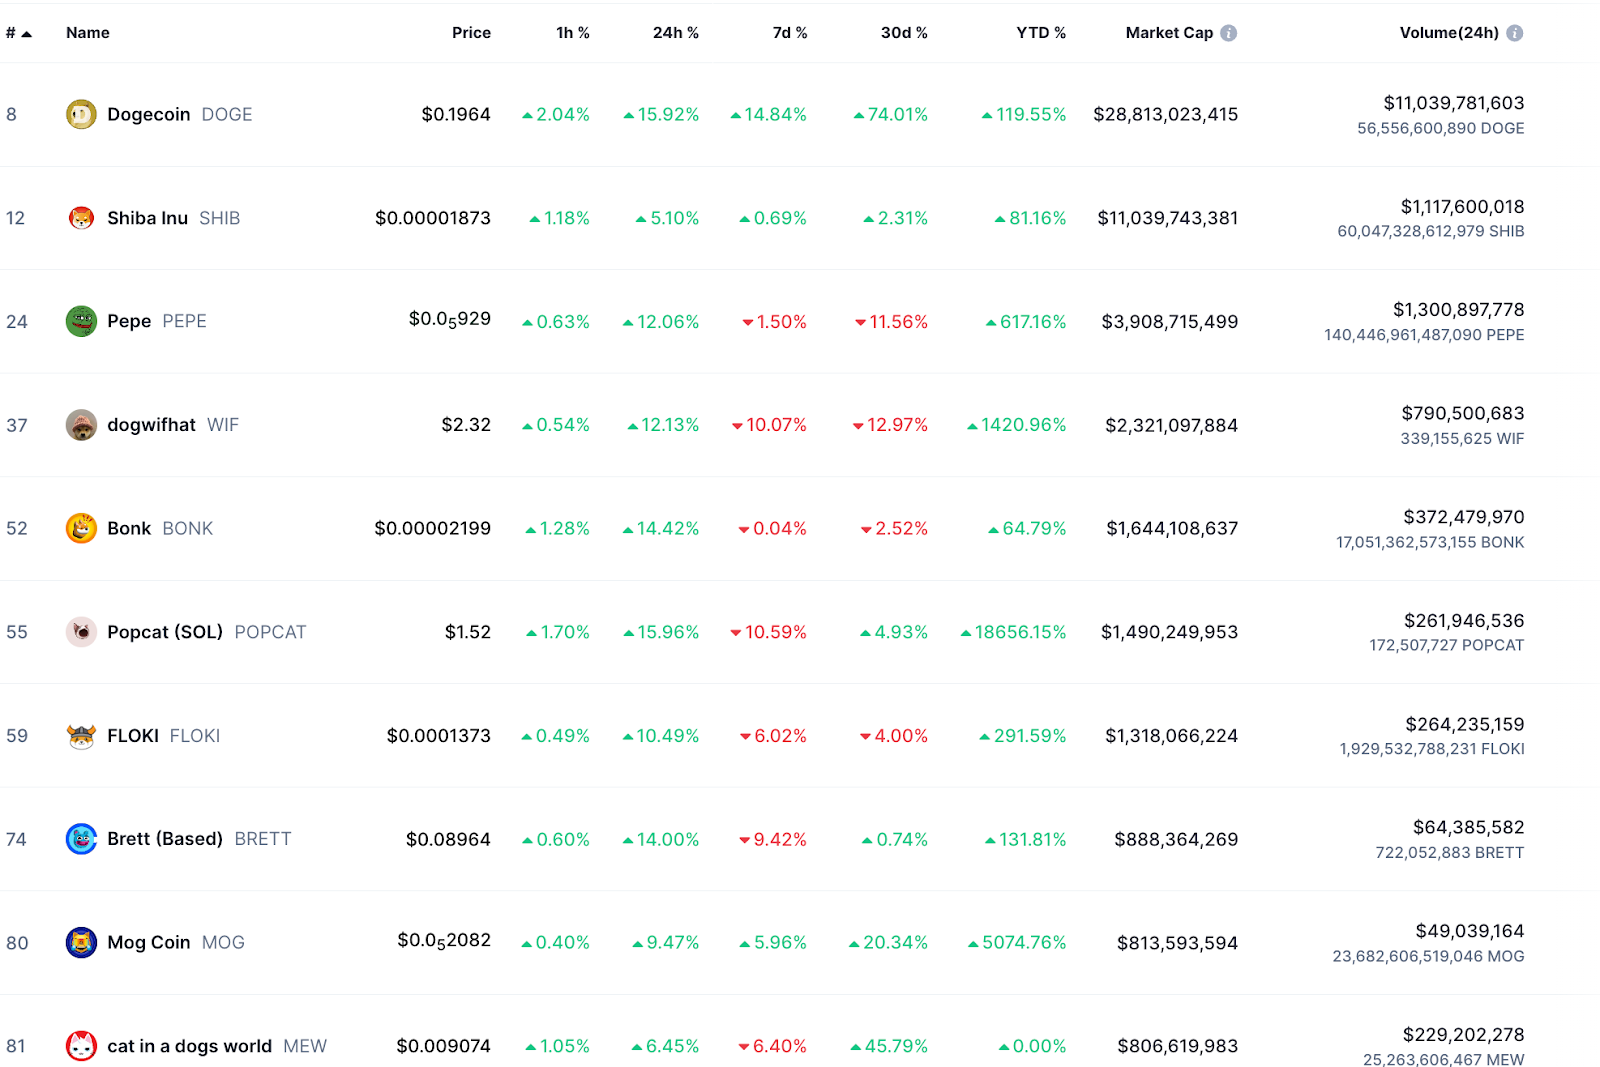Image resolution: width=1600 pixels, height=1067 pixels.
Task: Click the Market Cap info icon
Action: (x=1229, y=33)
